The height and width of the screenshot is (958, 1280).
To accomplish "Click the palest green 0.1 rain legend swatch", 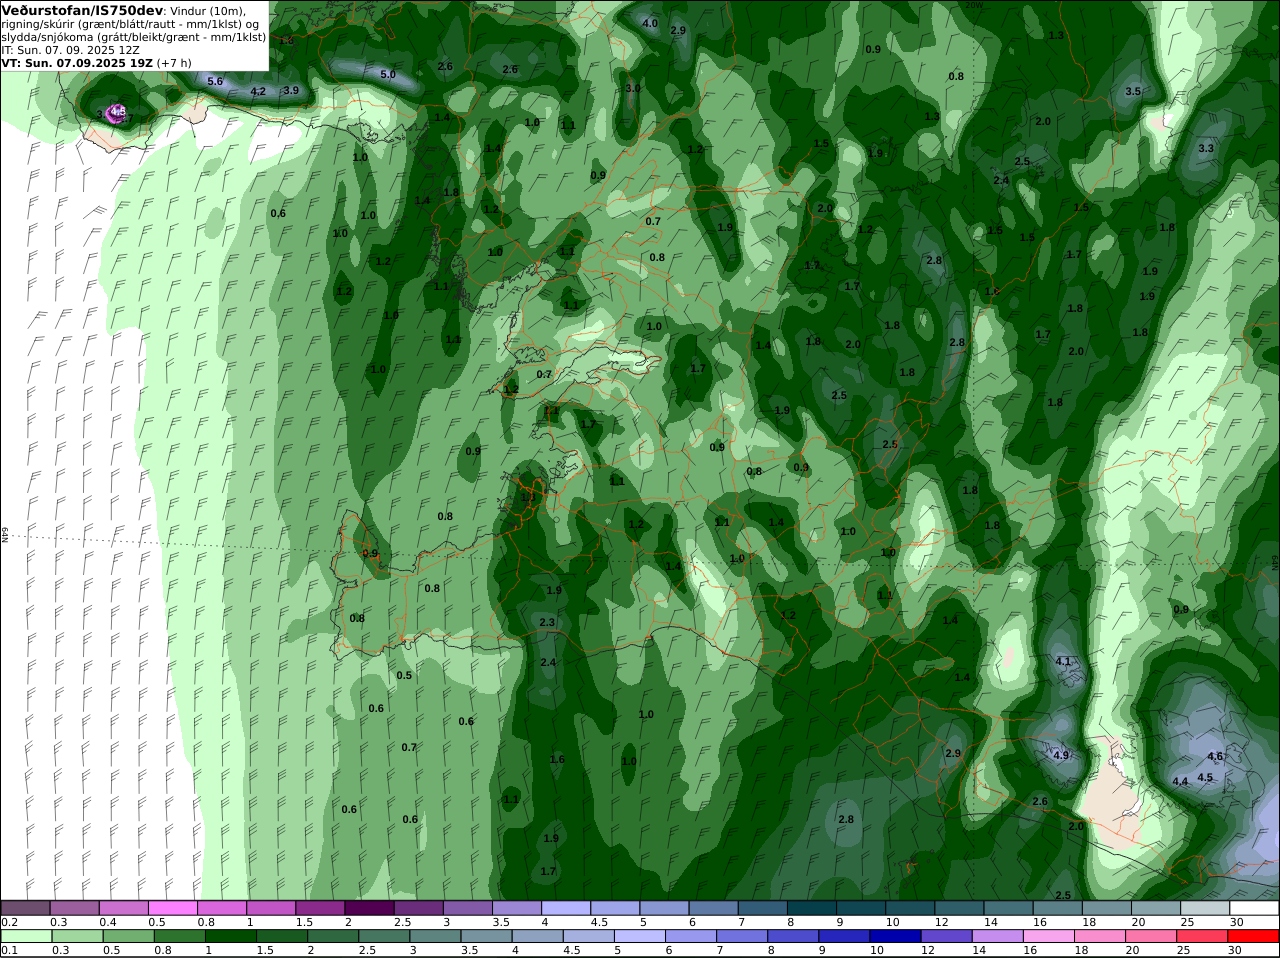I will (x=26, y=936).
